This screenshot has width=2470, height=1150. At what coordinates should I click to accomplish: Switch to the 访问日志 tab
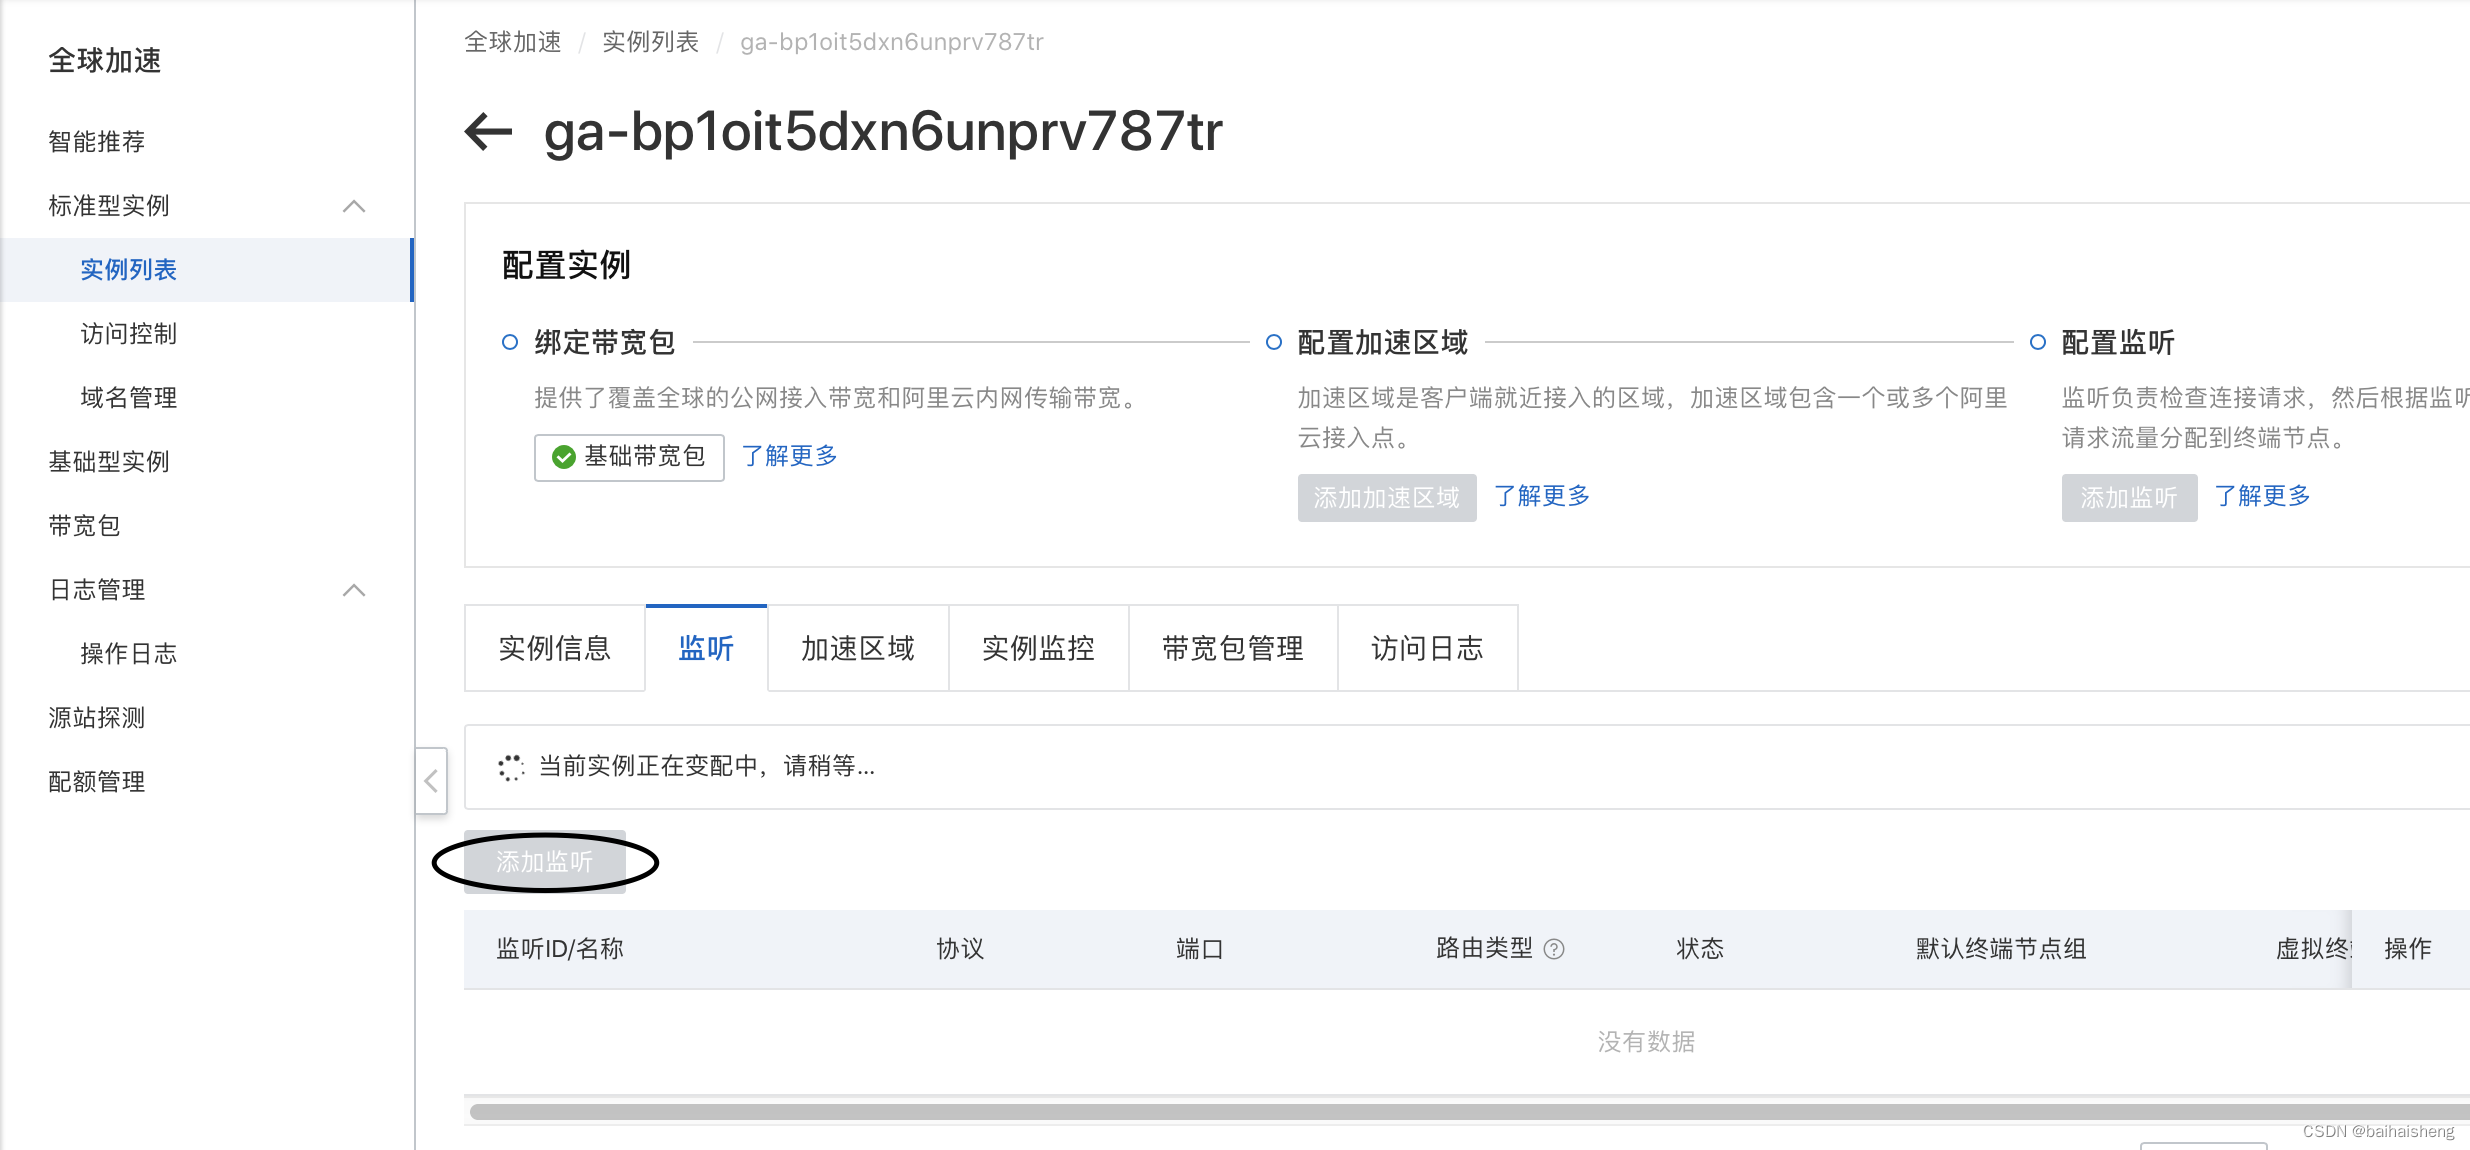click(x=1426, y=648)
